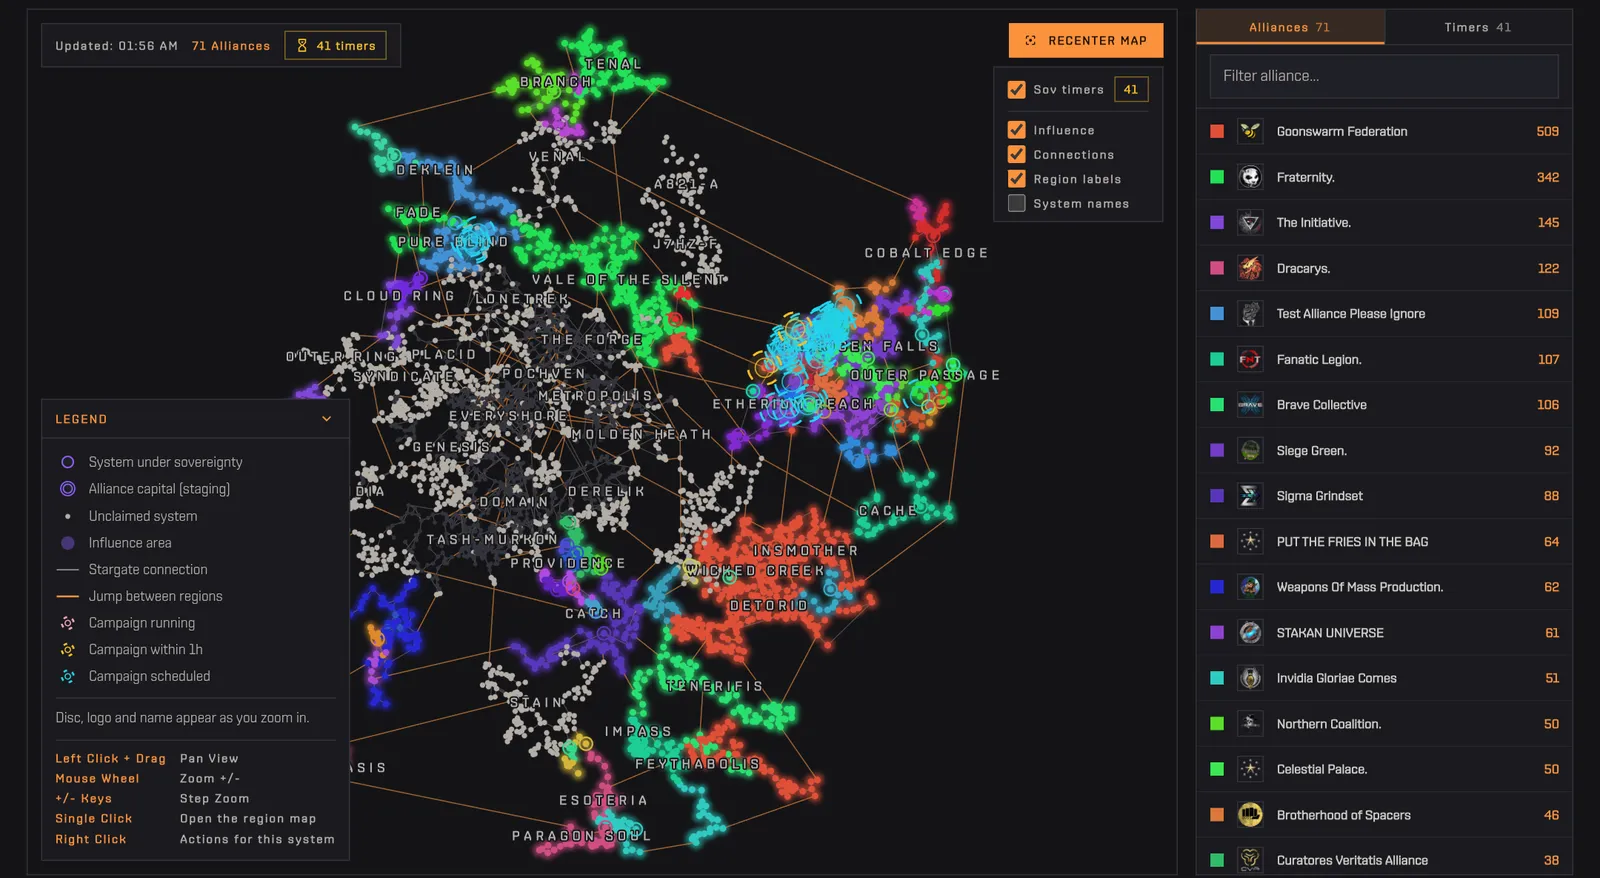Click the DEKLEIN region label
This screenshot has height=878, width=1600.
coord(435,170)
